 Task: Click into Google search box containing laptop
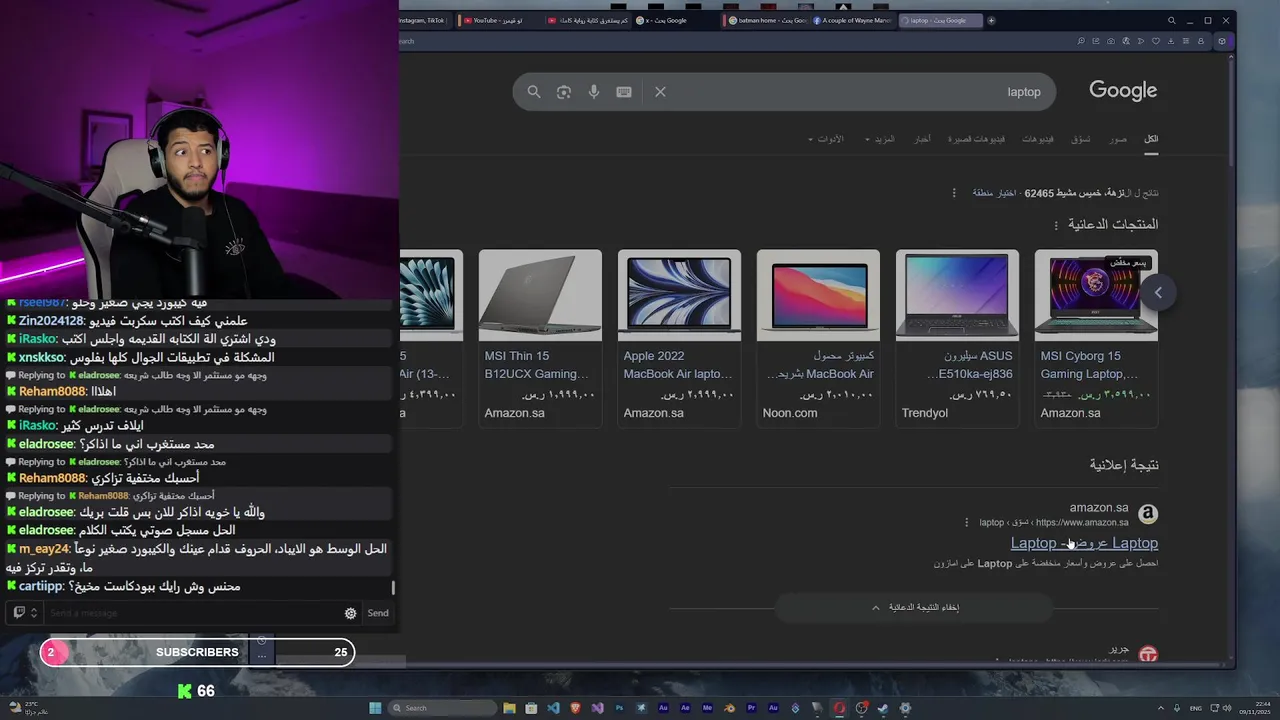784,92
